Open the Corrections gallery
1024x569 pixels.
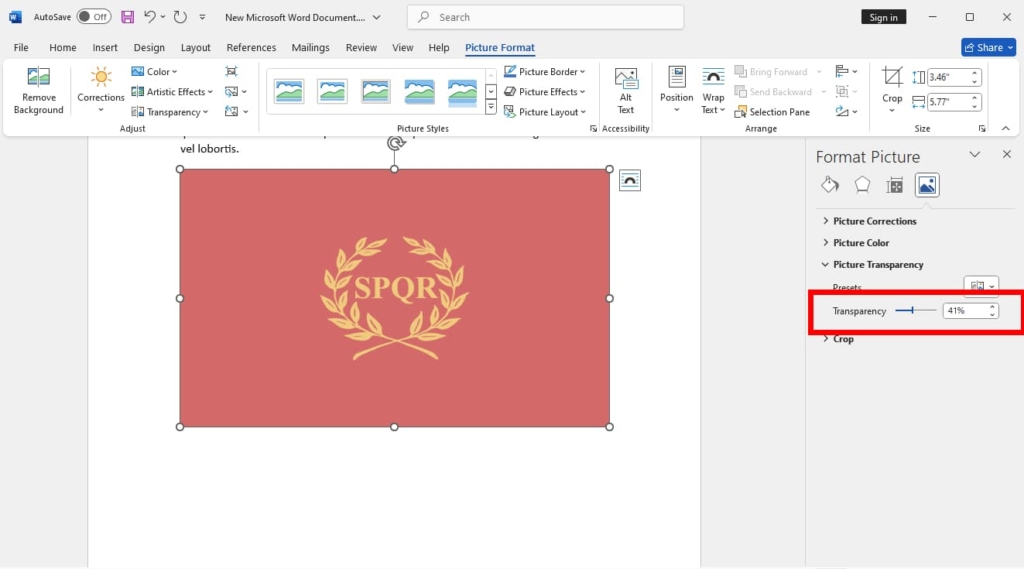pyautogui.click(x=101, y=91)
